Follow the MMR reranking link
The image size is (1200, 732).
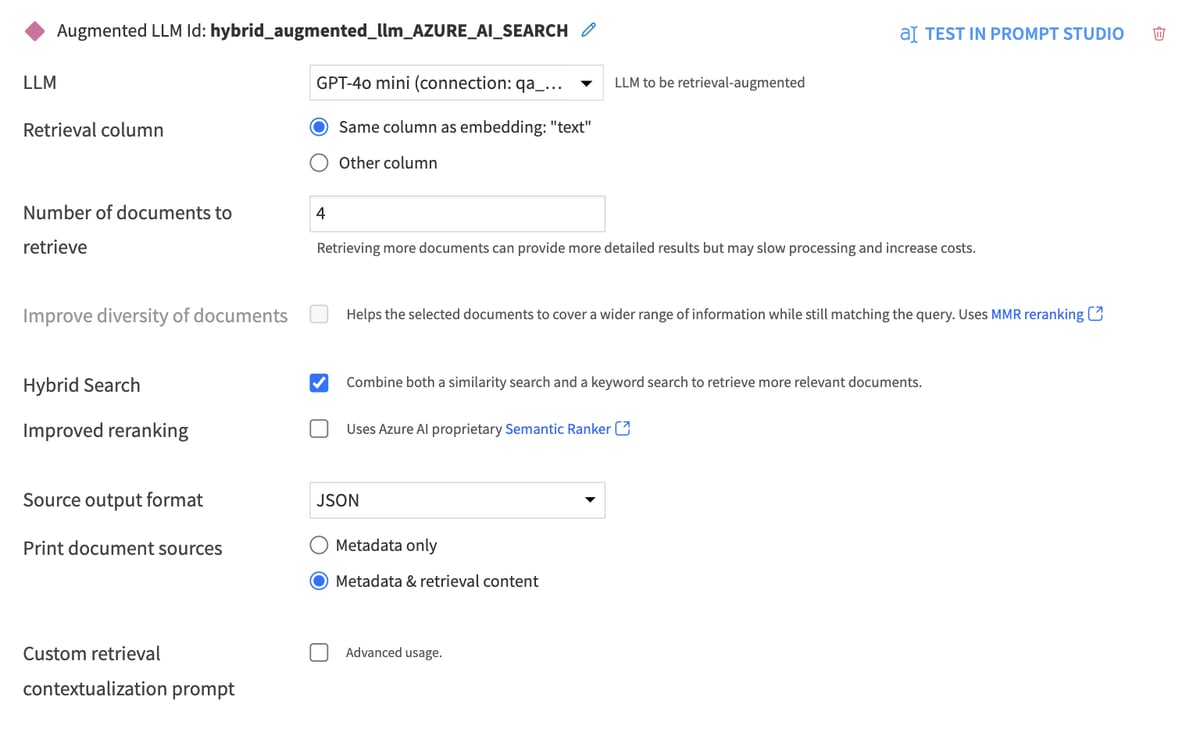click(1036, 314)
